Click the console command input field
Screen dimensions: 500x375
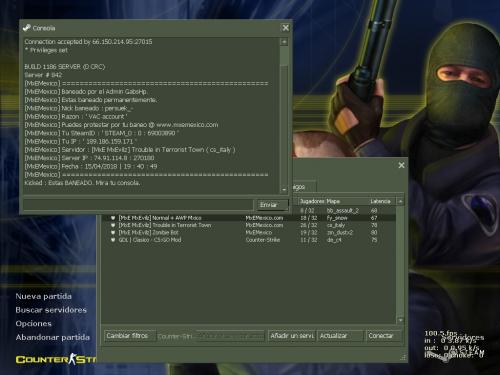[138, 205]
